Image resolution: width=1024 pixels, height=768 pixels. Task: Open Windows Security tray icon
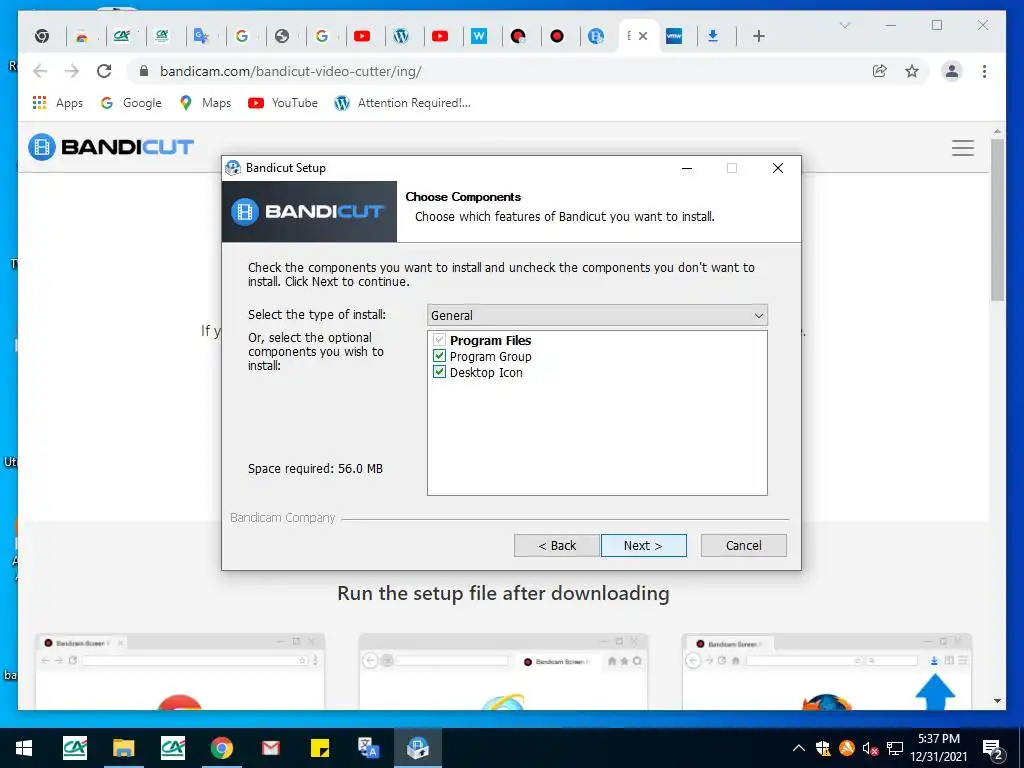(x=823, y=748)
